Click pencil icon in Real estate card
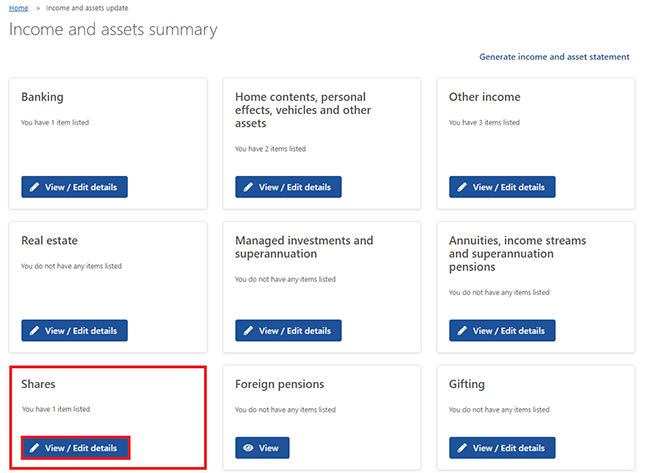 [34, 330]
